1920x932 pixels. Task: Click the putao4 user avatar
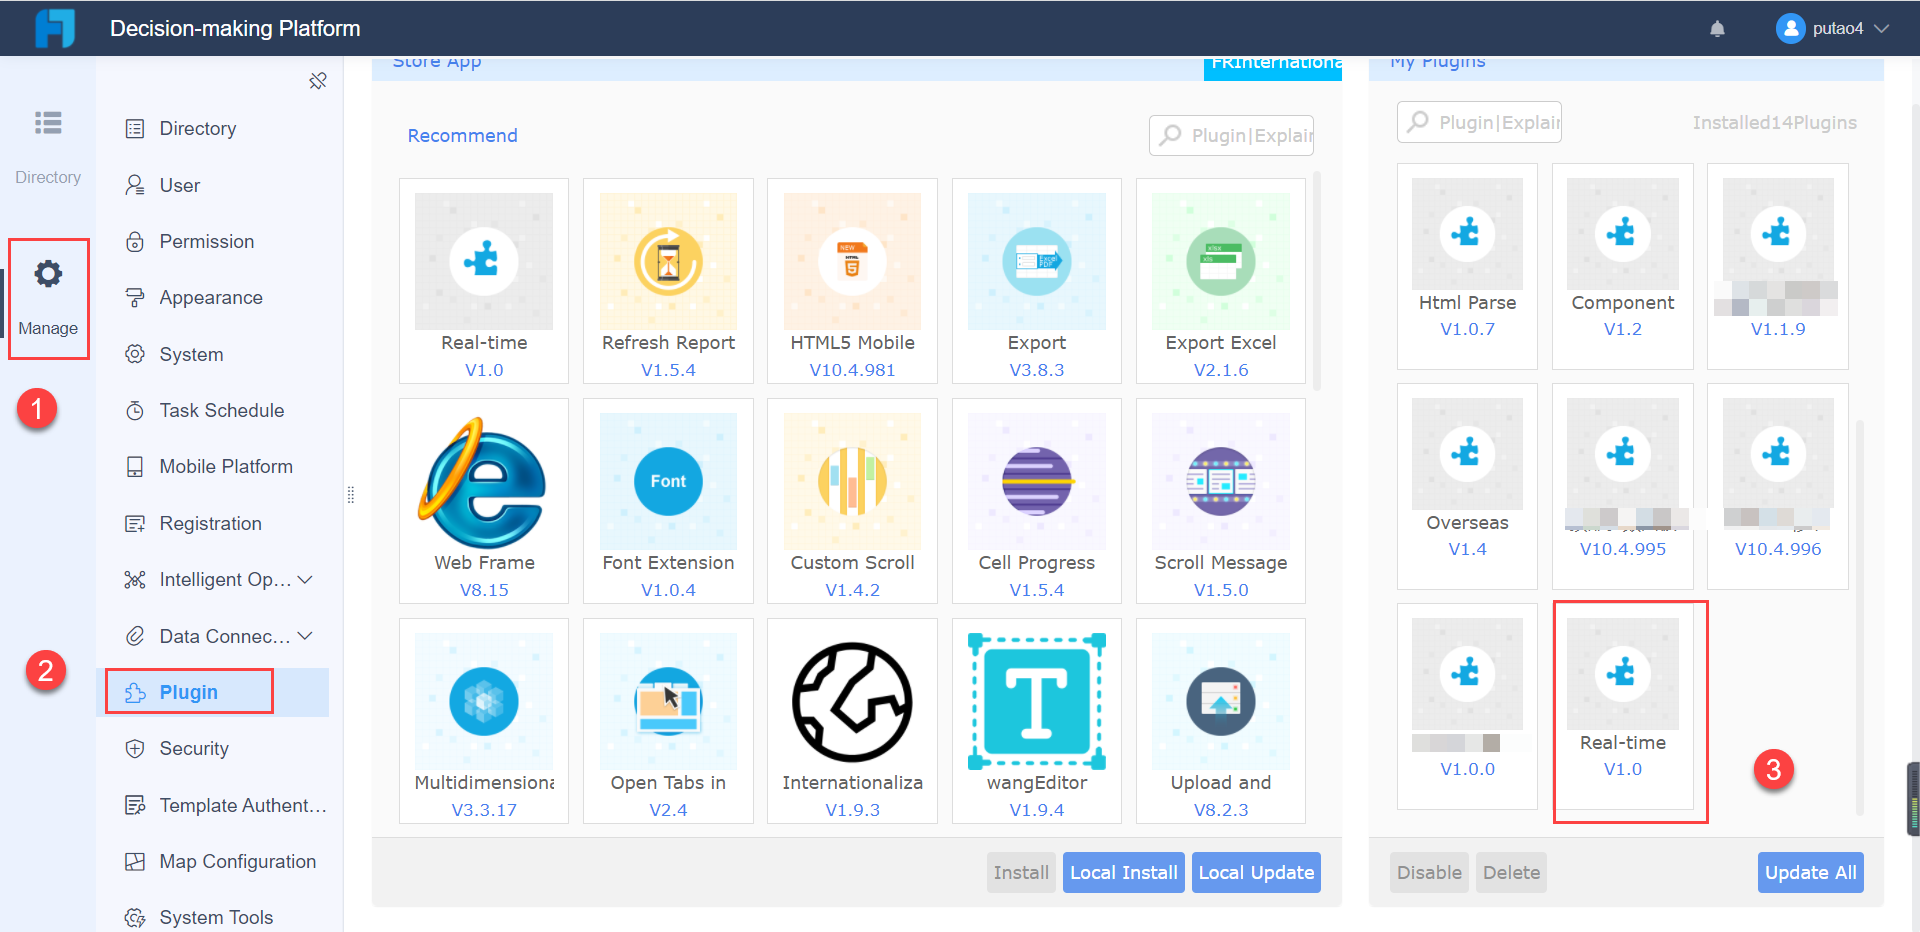coord(1790,28)
